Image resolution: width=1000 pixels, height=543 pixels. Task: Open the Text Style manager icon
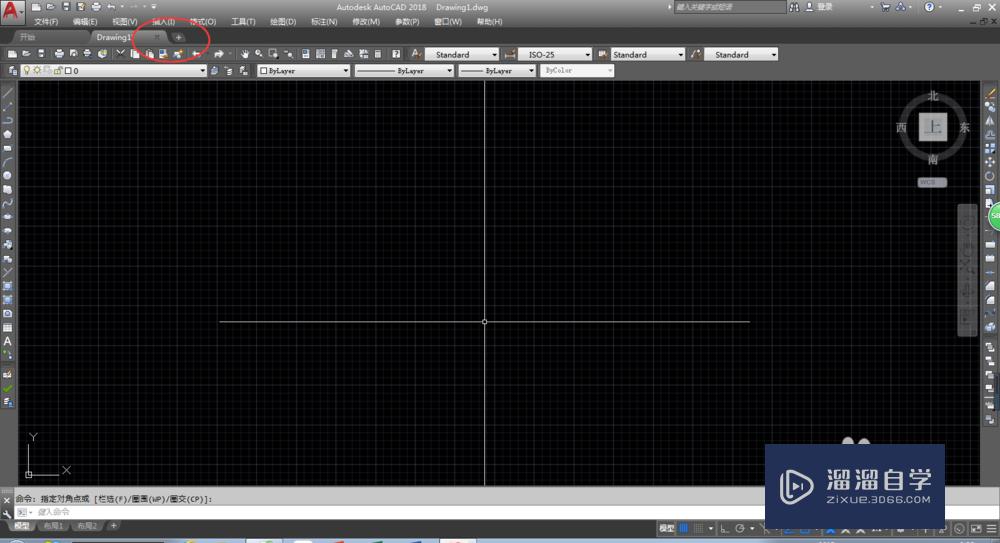[x=416, y=54]
